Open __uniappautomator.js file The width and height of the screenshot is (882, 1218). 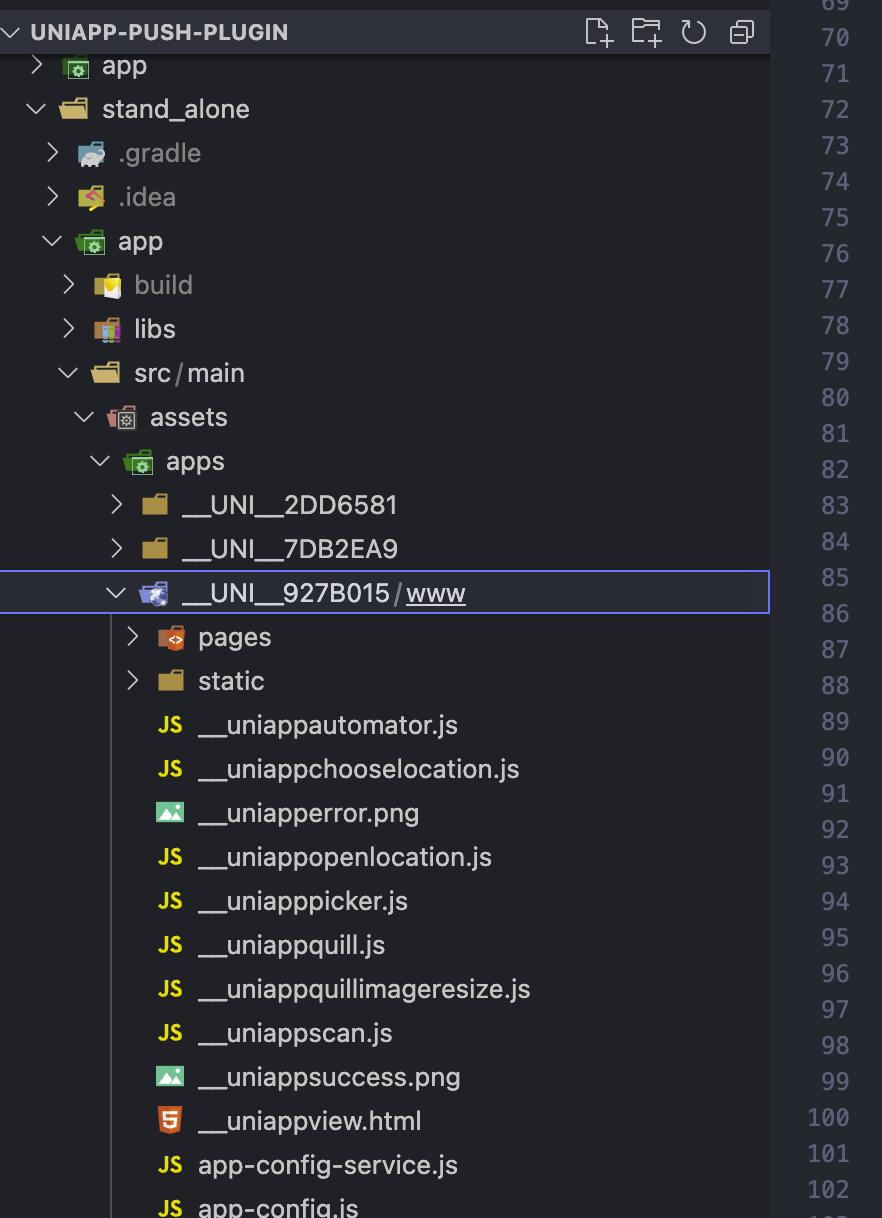pyautogui.click(x=328, y=725)
